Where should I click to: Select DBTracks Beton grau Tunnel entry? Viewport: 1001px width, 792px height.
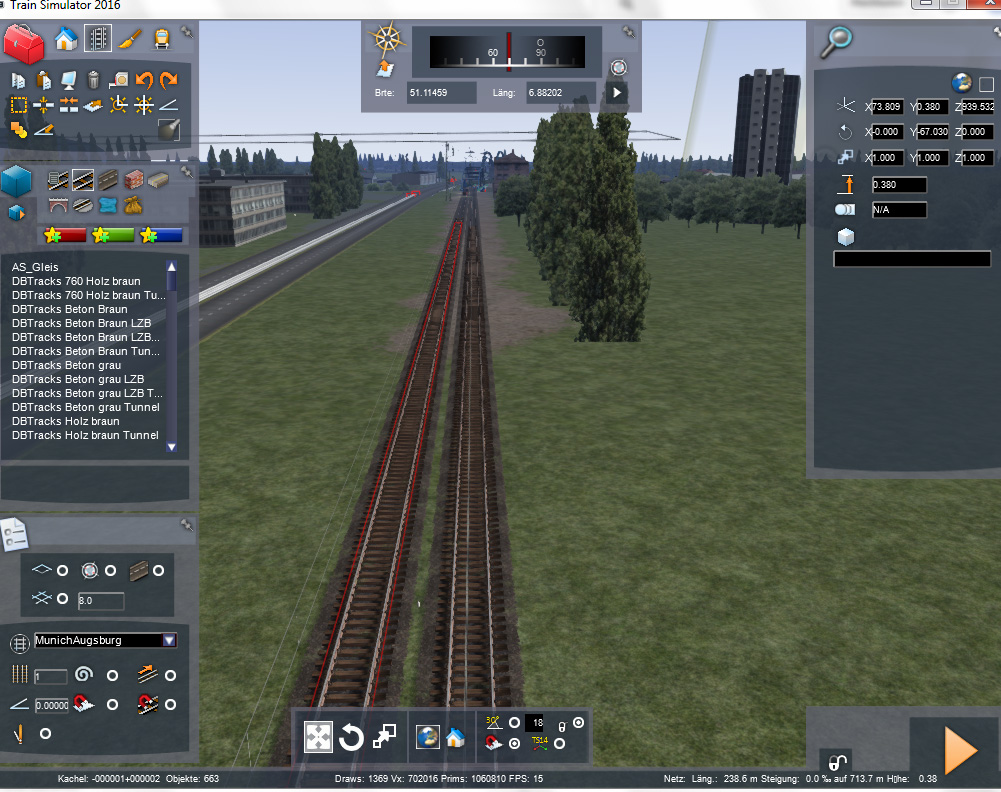tap(86, 407)
